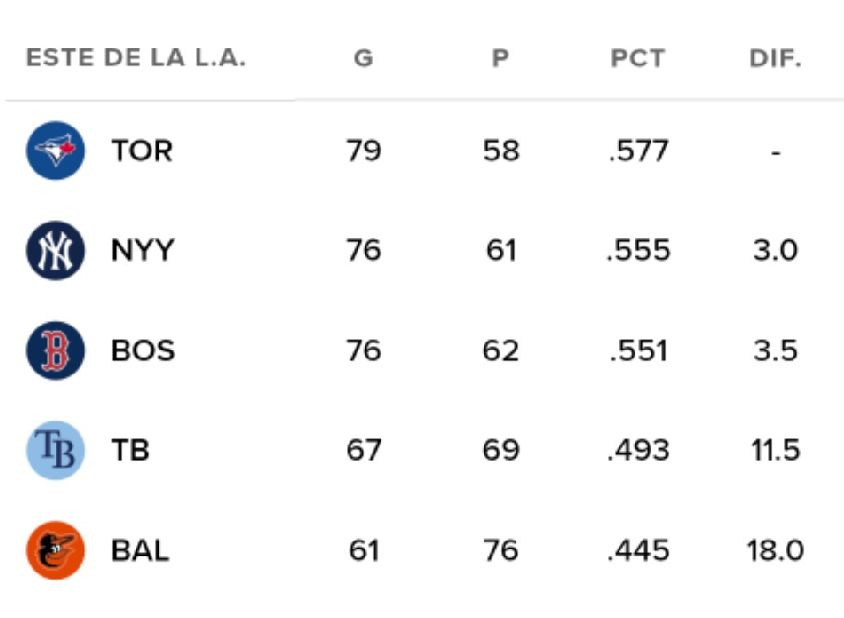Open the BAL team link
Image resolution: width=844 pixels, height=618 pixels.
coord(140,550)
